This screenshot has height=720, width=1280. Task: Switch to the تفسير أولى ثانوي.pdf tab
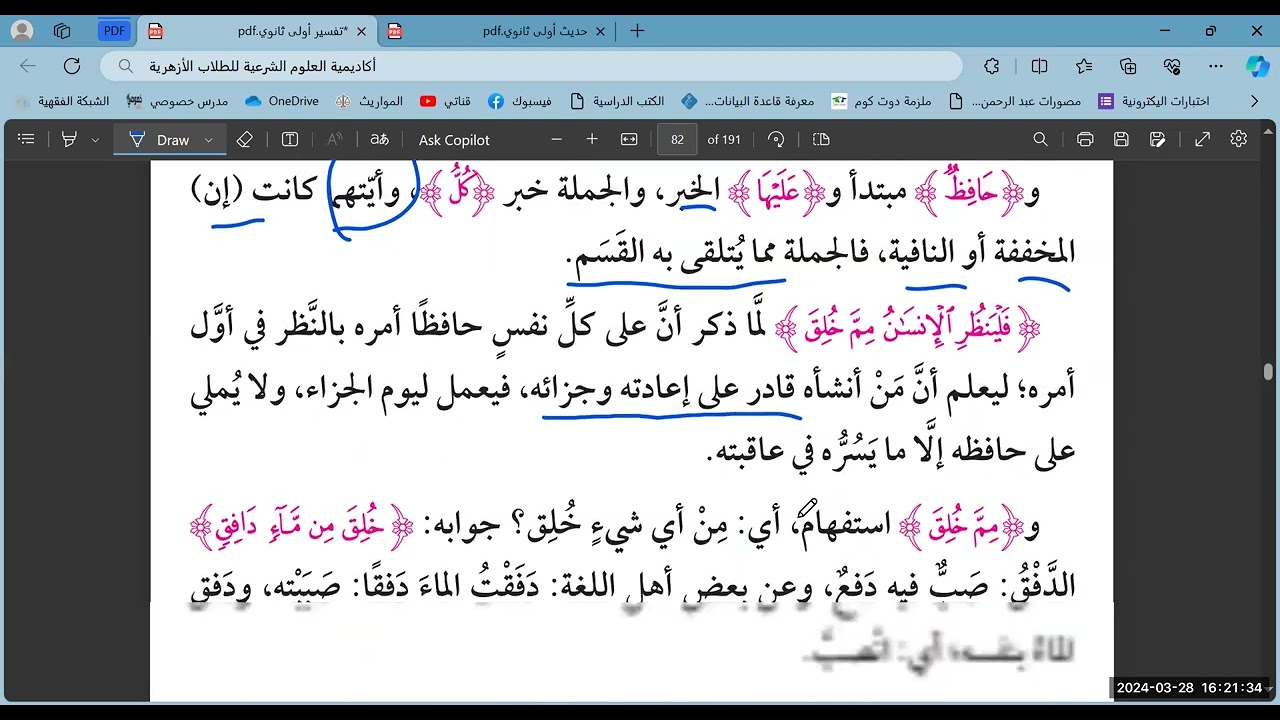coord(256,31)
